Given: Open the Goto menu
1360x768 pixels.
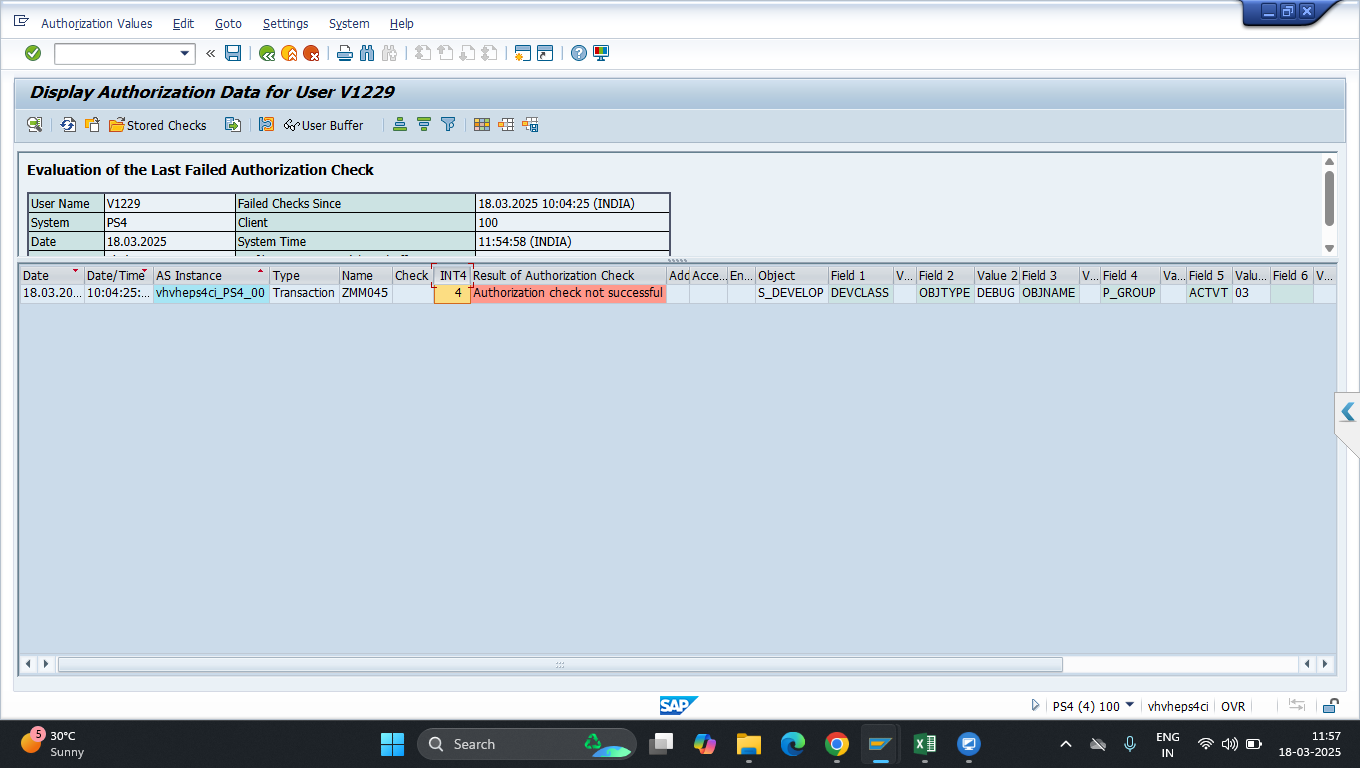Looking at the screenshot, I should (228, 23).
